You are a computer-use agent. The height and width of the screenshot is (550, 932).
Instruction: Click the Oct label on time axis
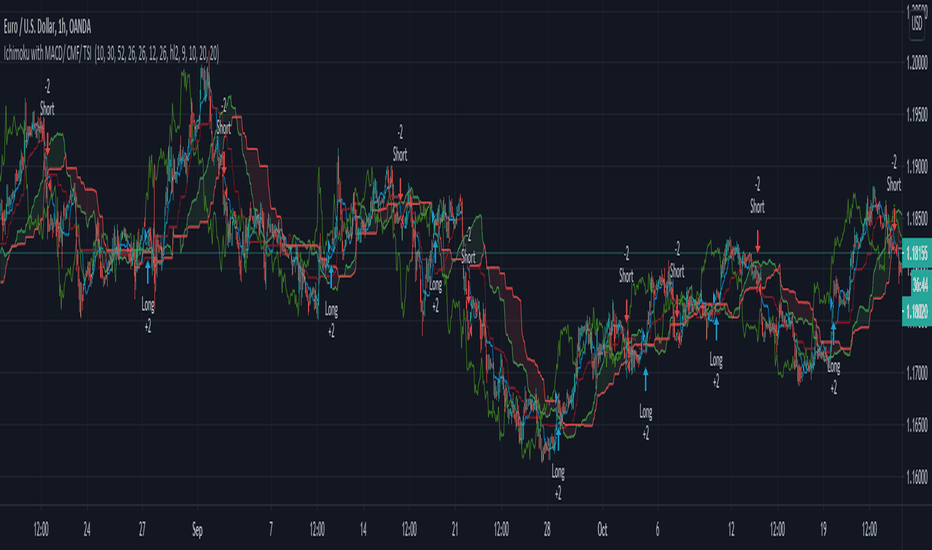[602, 529]
